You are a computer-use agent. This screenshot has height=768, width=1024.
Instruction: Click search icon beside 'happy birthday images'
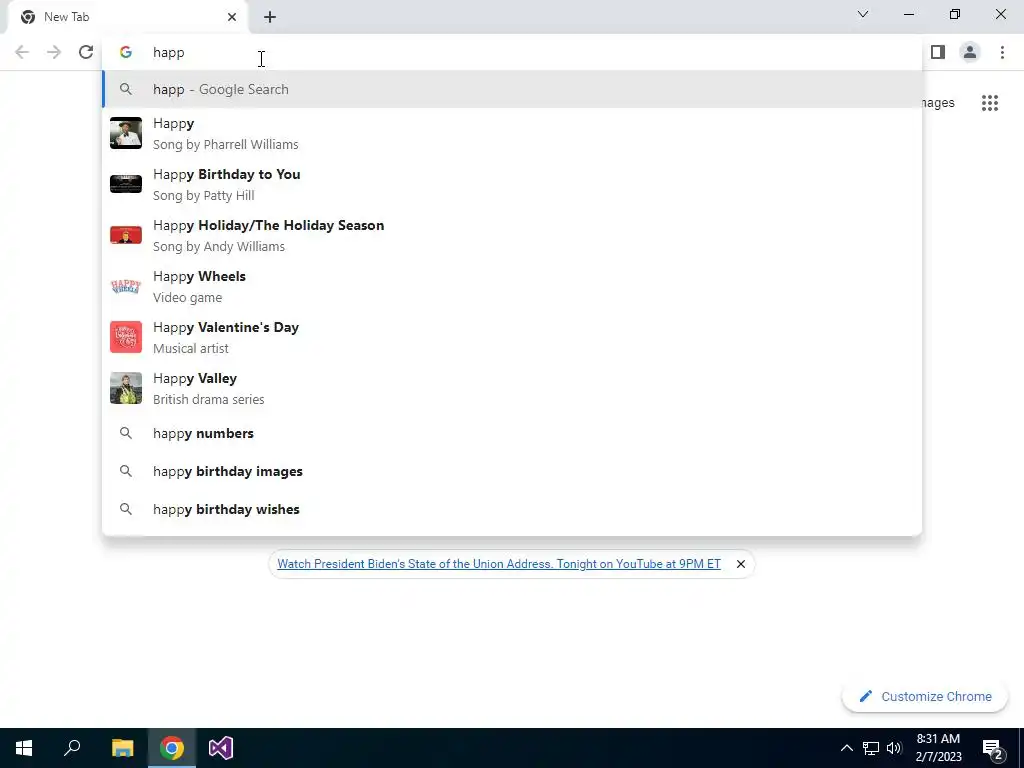(x=126, y=471)
